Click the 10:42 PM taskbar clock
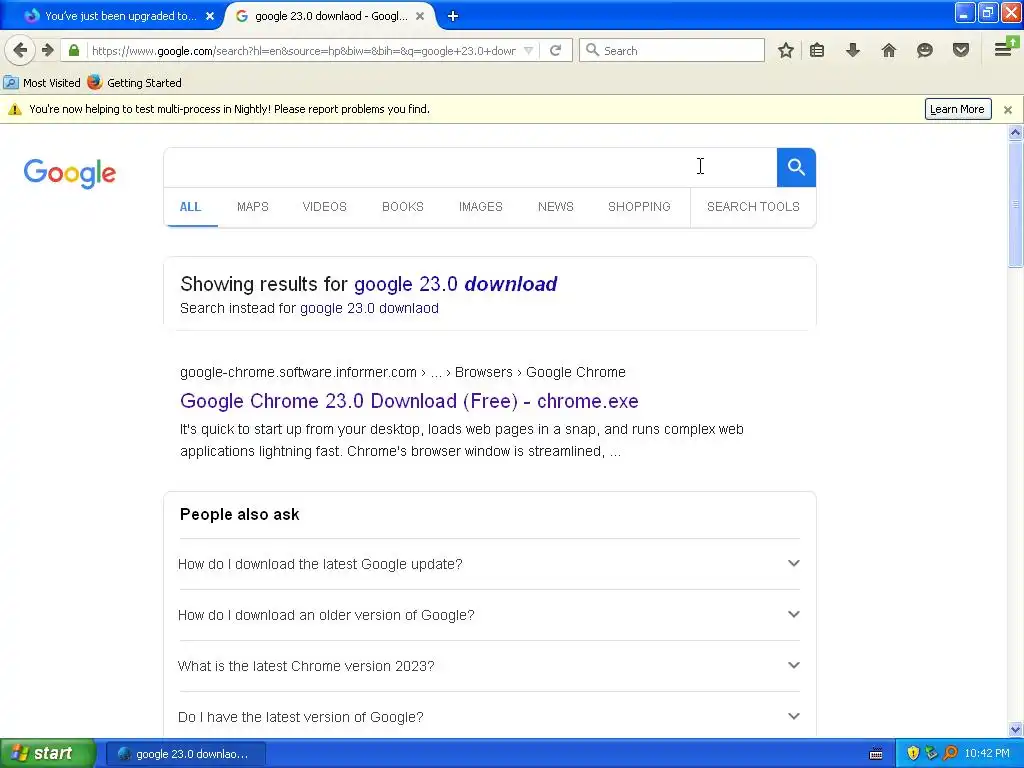The height and width of the screenshot is (768, 1024). pyautogui.click(x=987, y=754)
